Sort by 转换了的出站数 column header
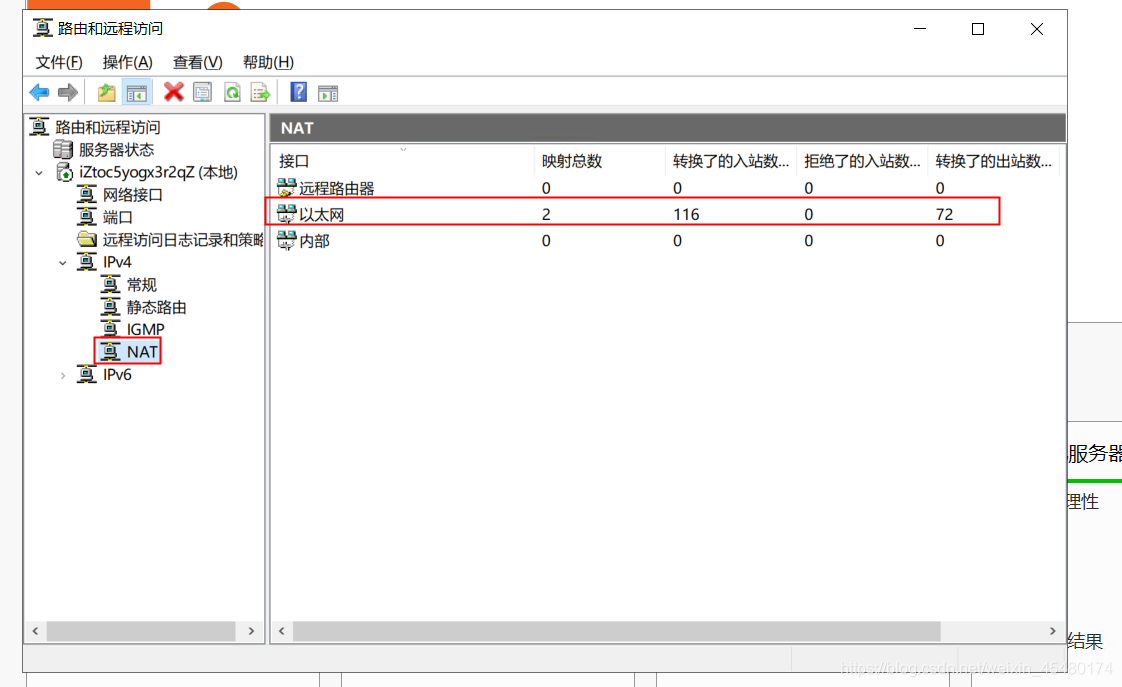The image size is (1122, 687). point(993,161)
